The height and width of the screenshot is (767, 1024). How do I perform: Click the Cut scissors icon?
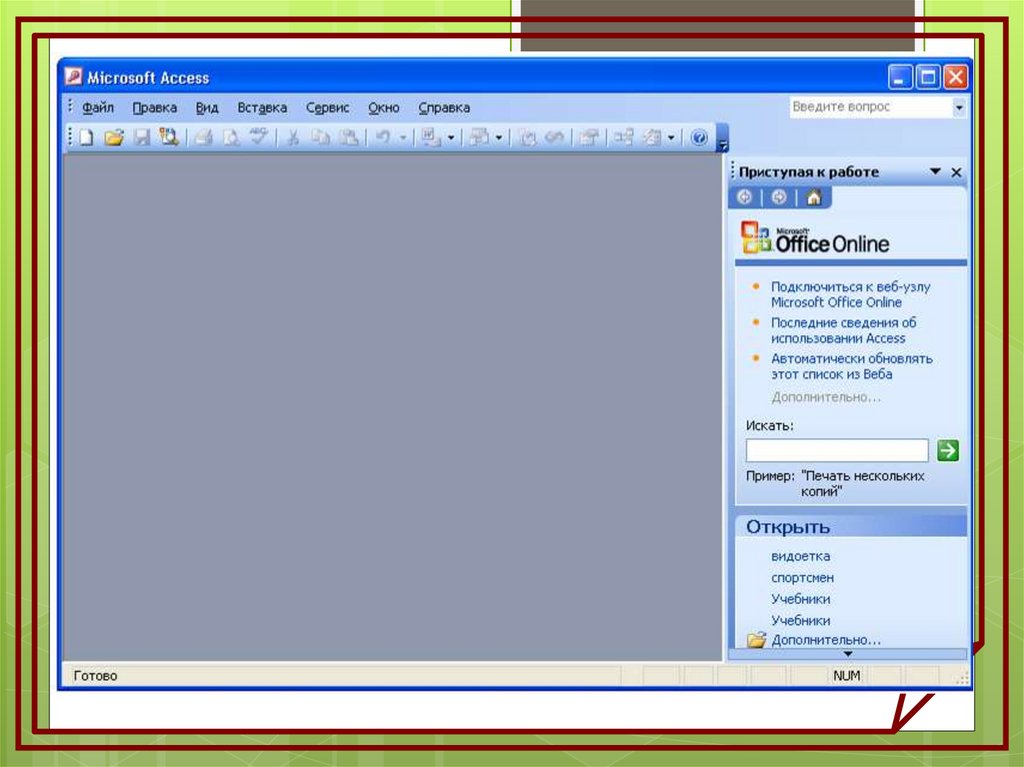pyautogui.click(x=293, y=137)
